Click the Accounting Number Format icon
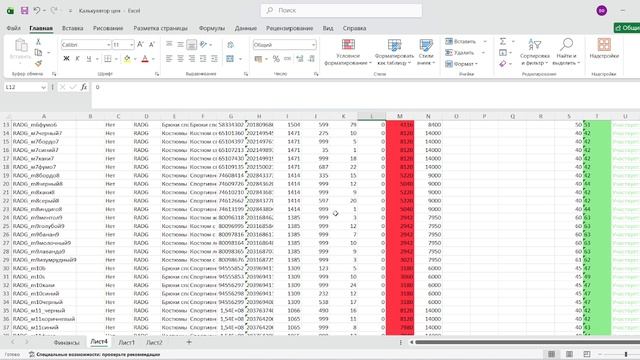Screen dimensions: 640x360 tap(258, 59)
